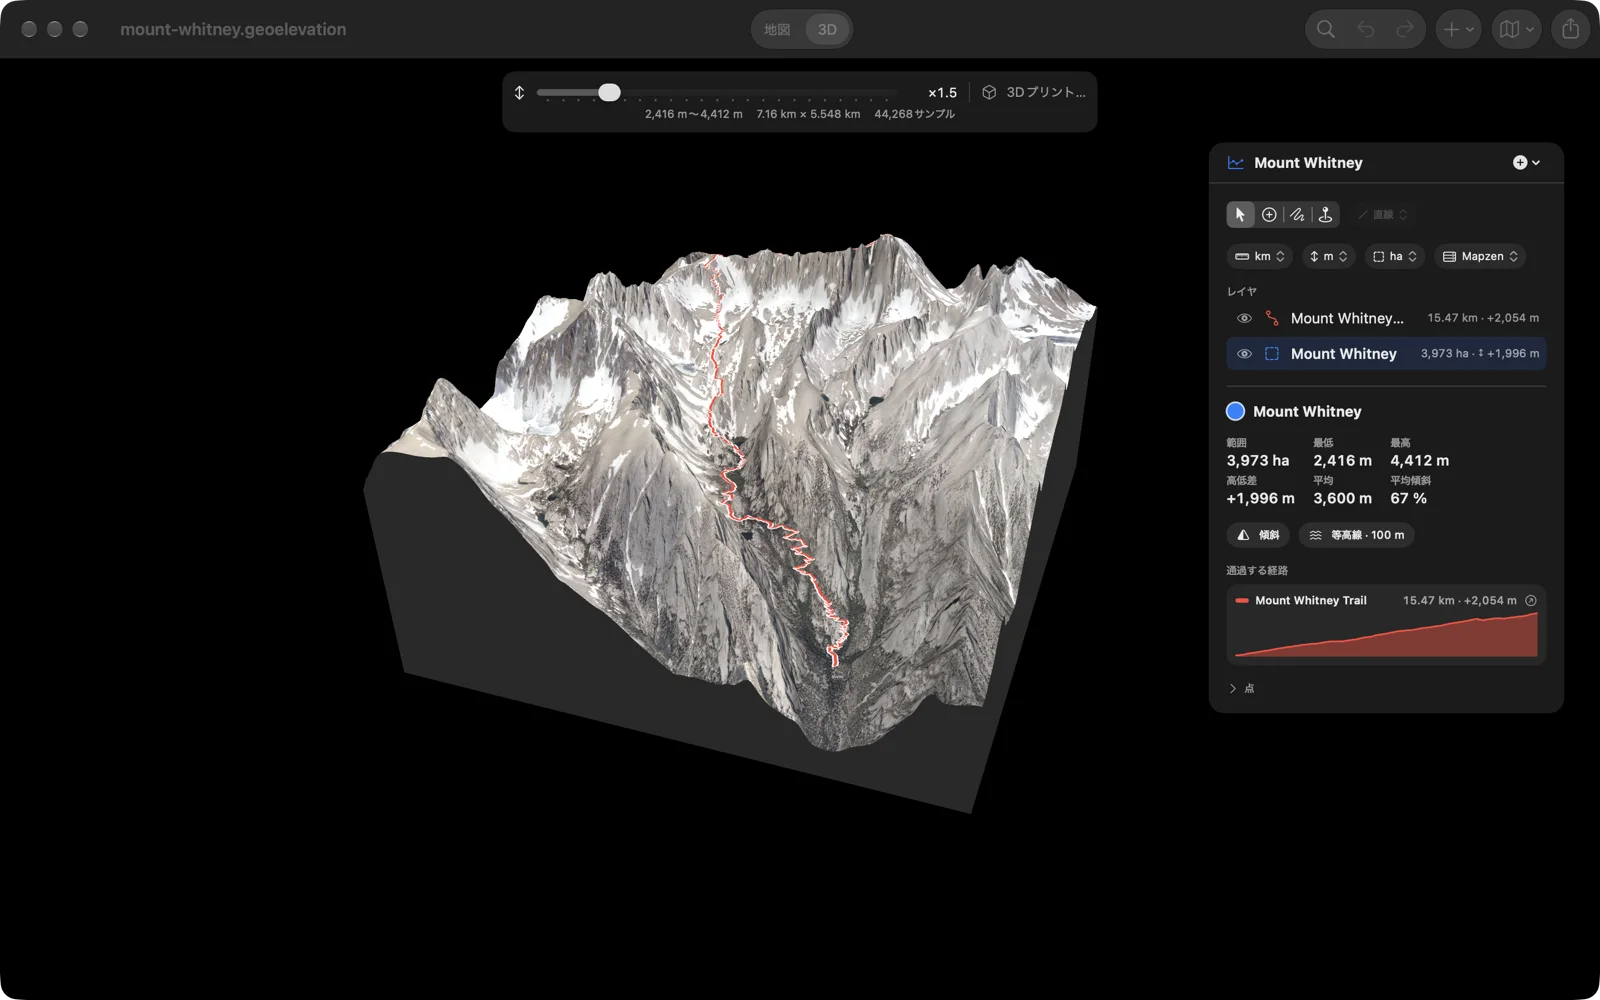Viewport: 1600px width, 1000px height.
Task: Choose the add point circle-plus tool
Action: point(1269,215)
